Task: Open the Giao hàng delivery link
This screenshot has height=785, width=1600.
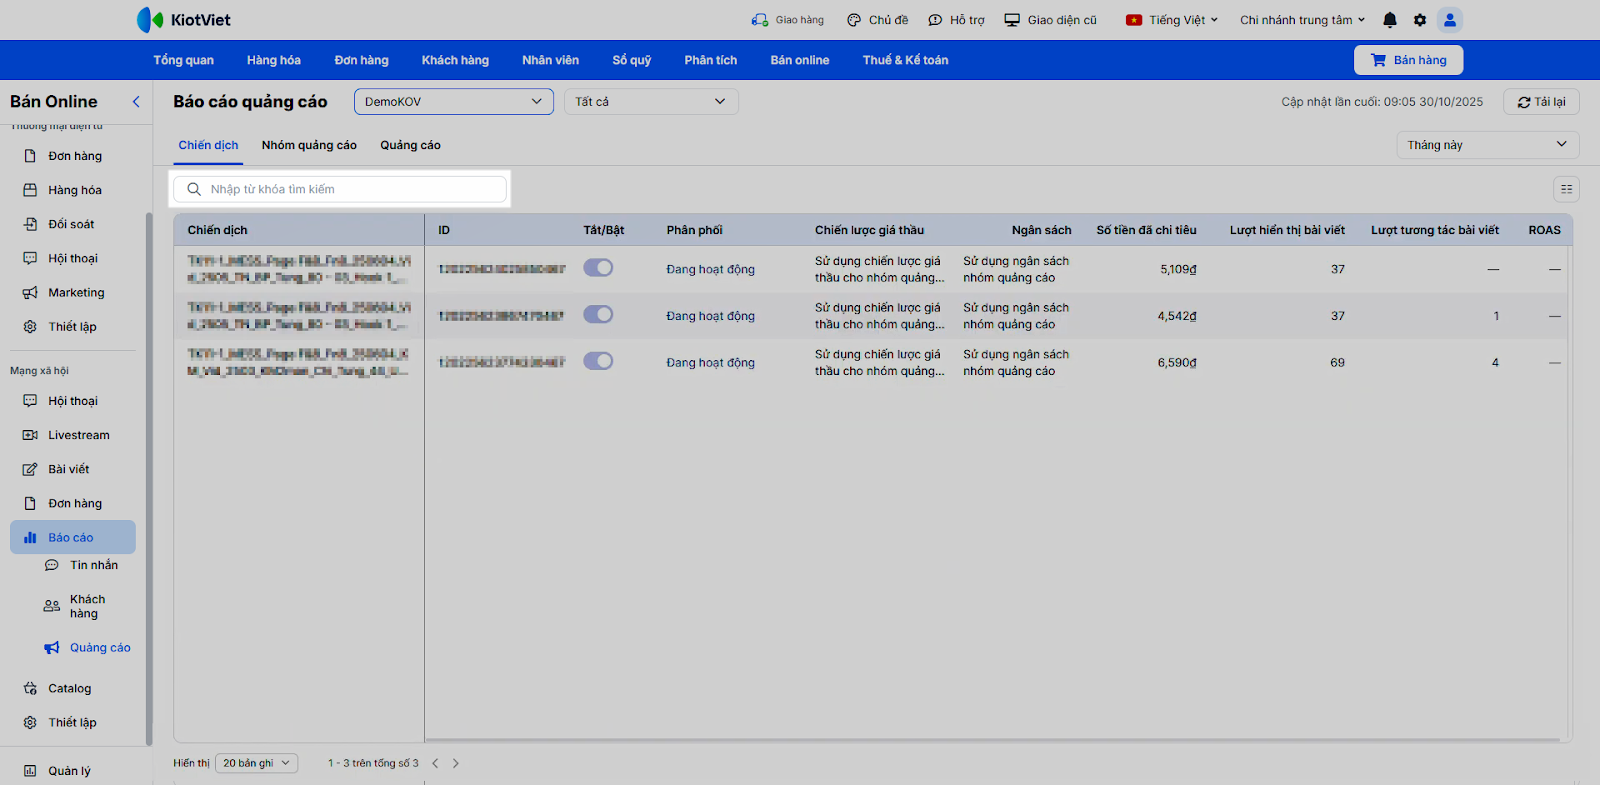Action: click(788, 20)
